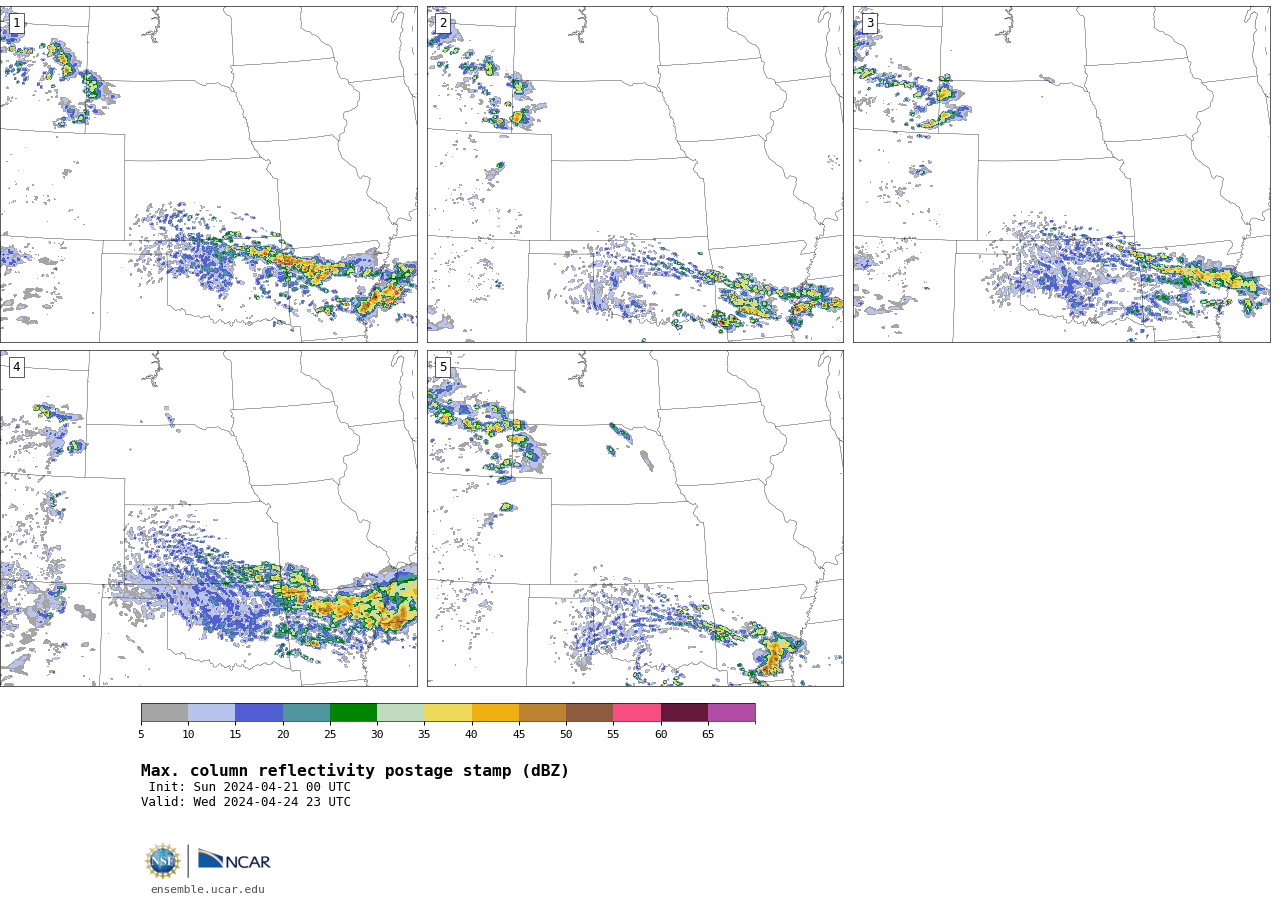The image size is (1280, 901).
Task: Click the panel number label 3
Action: click(869, 23)
